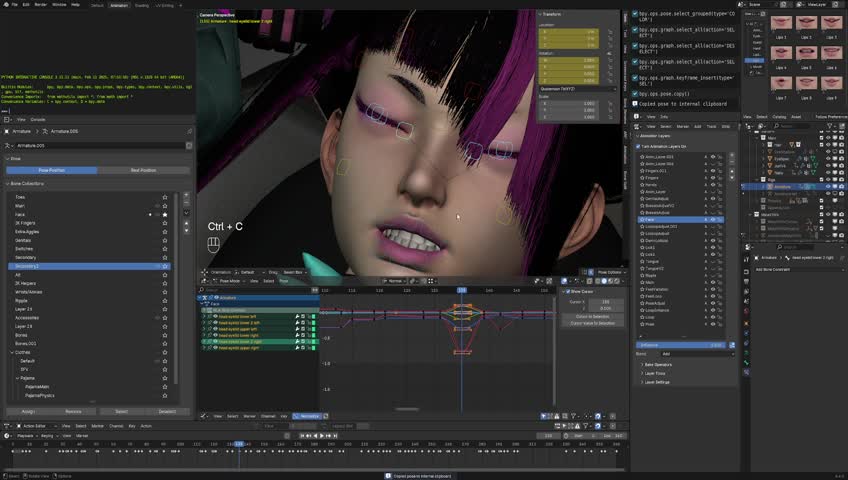Click lock icon on Hands animation layer
The height and width of the screenshot is (480, 848).
(720, 185)
